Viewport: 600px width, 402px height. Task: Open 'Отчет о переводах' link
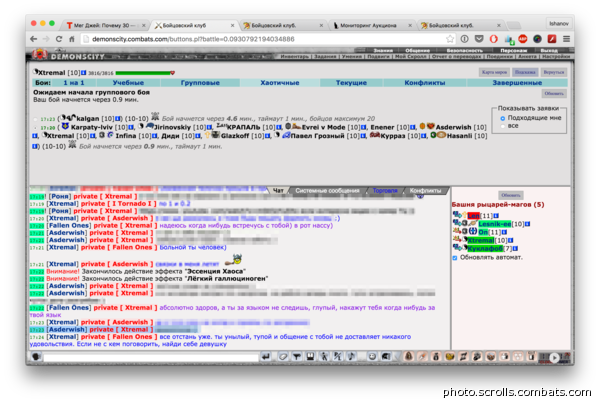coord(457,57)
